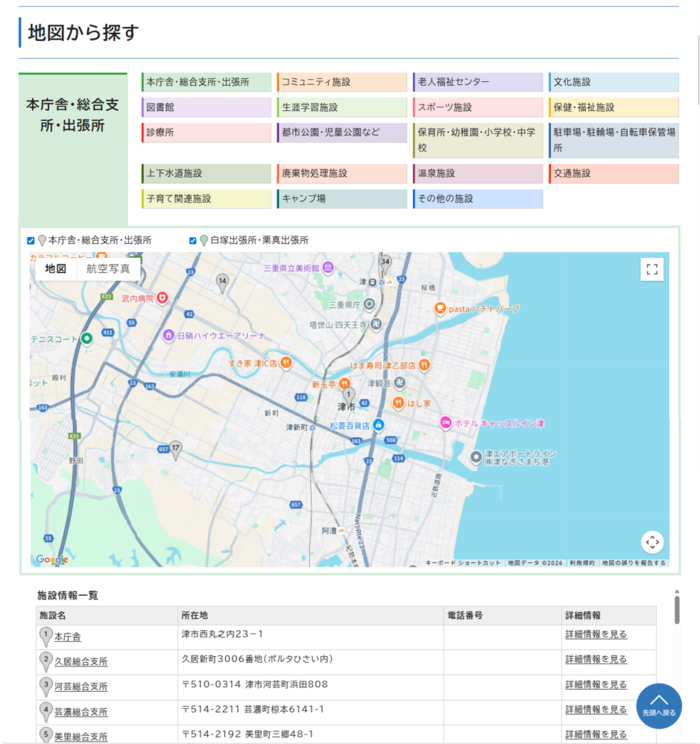
Task: Select 子育て関連施設 category
Action: 206,199
